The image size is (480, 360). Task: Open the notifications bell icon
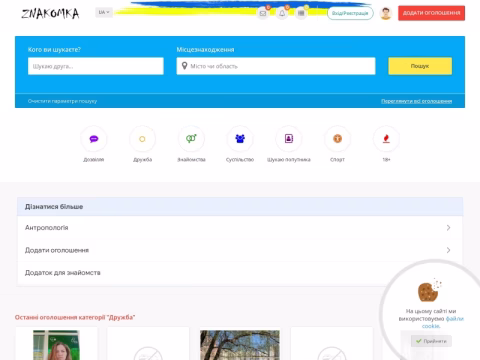[x=282, y=13]
